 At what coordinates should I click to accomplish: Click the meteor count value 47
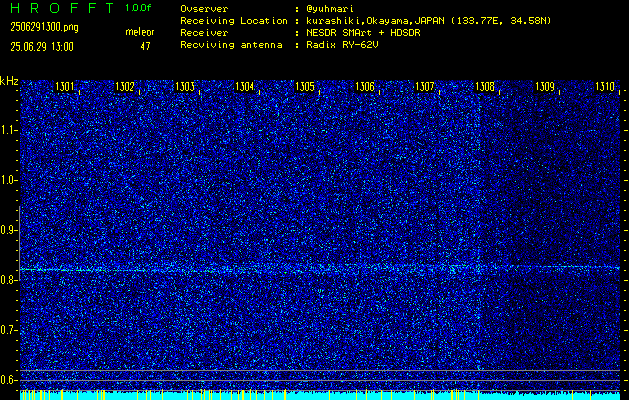point(145,46)
